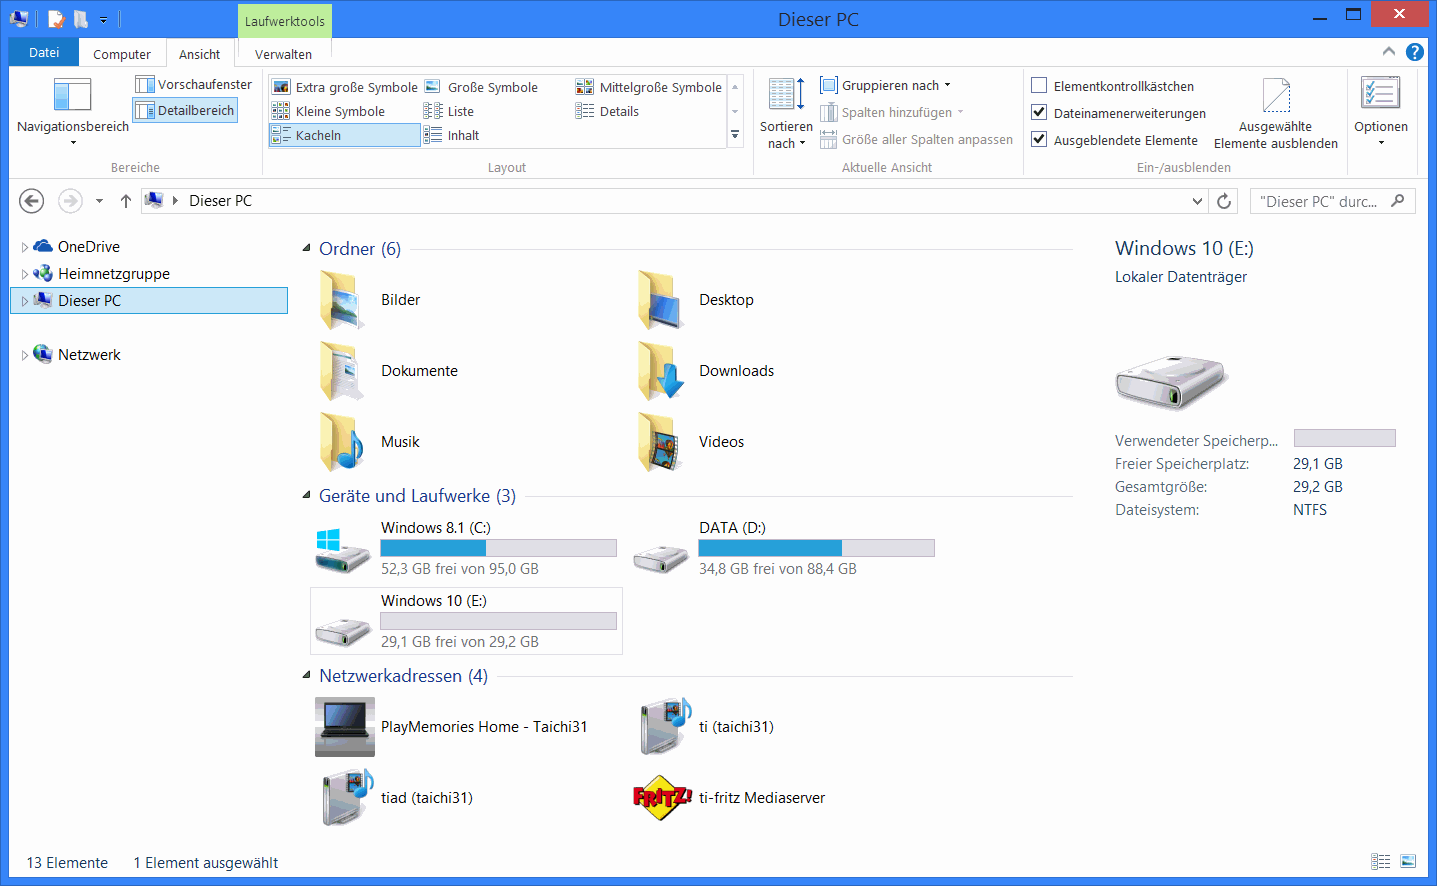
Task: Click the back navigation arrow
Action: 32,201
